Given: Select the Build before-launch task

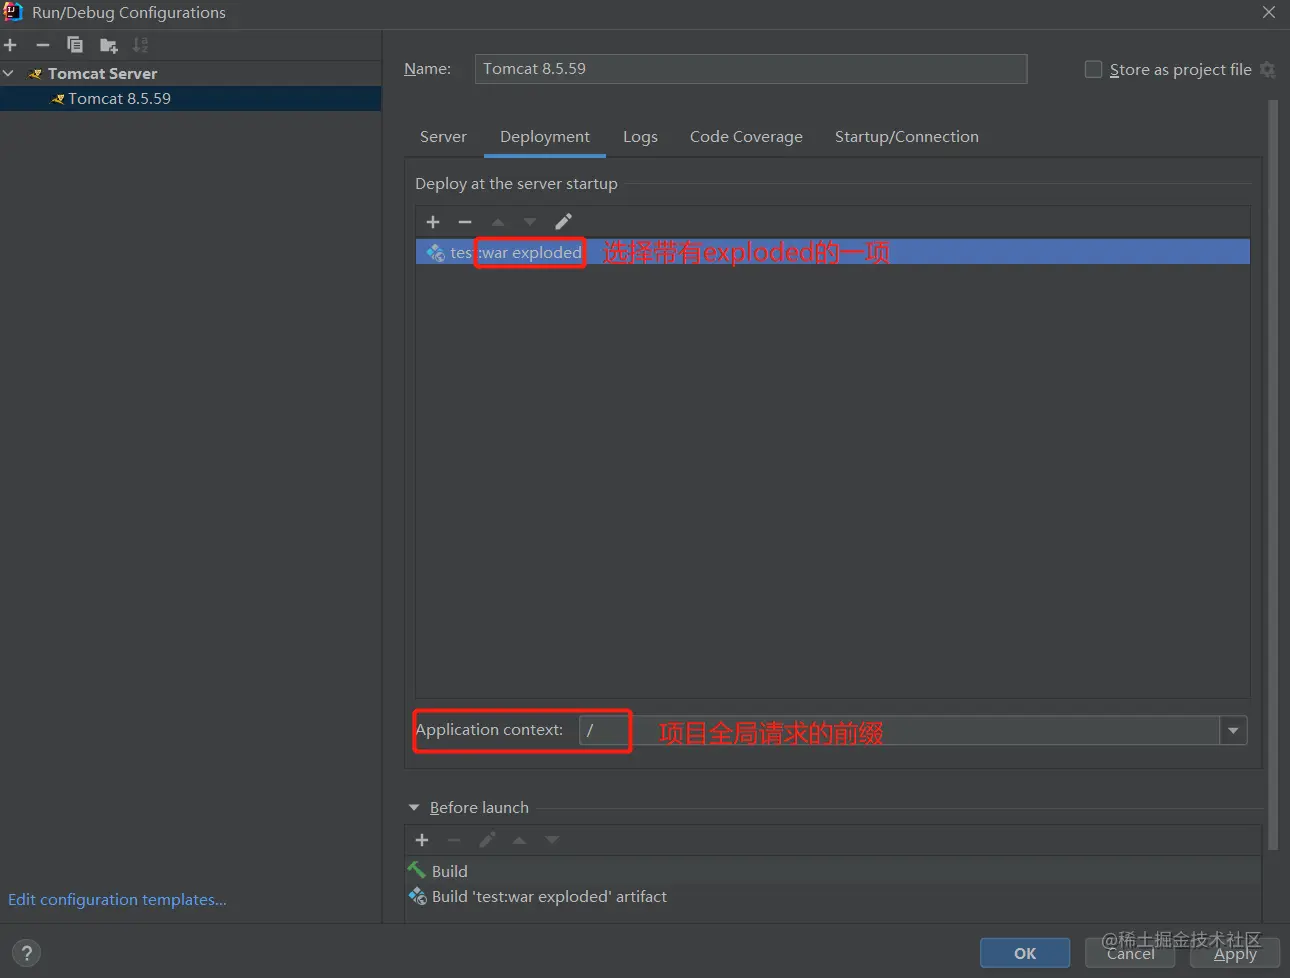Looking at the screenshot, I should point(833,871).
